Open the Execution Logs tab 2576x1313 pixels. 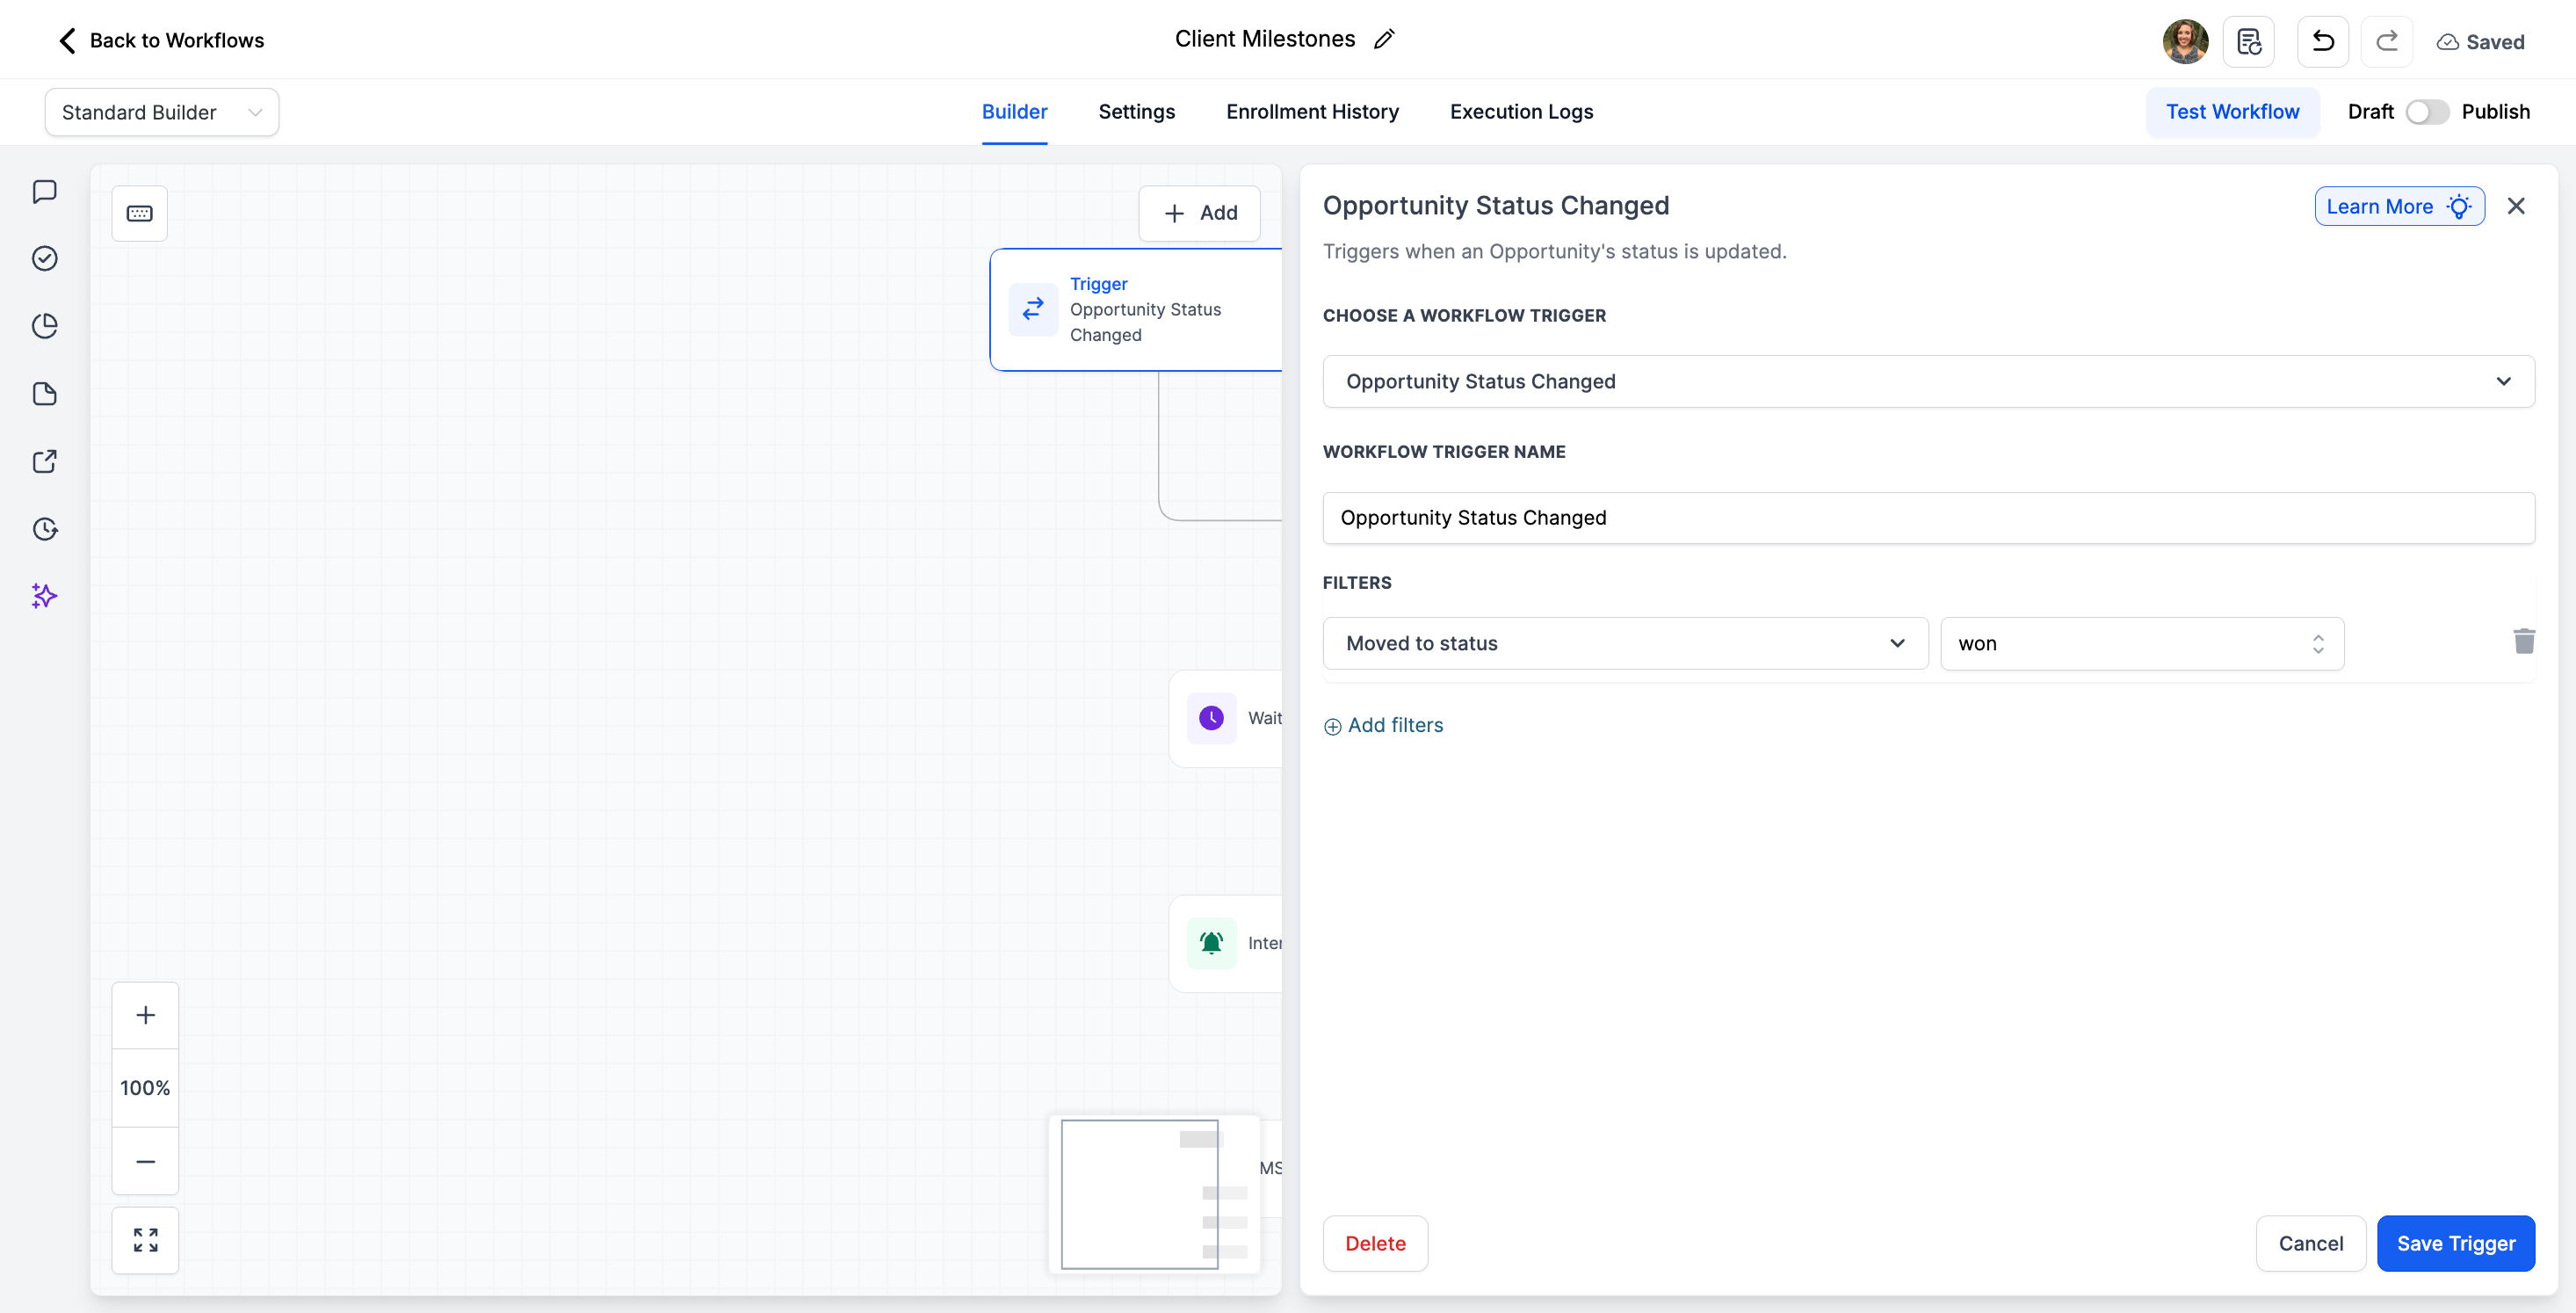click(1521, 112)
